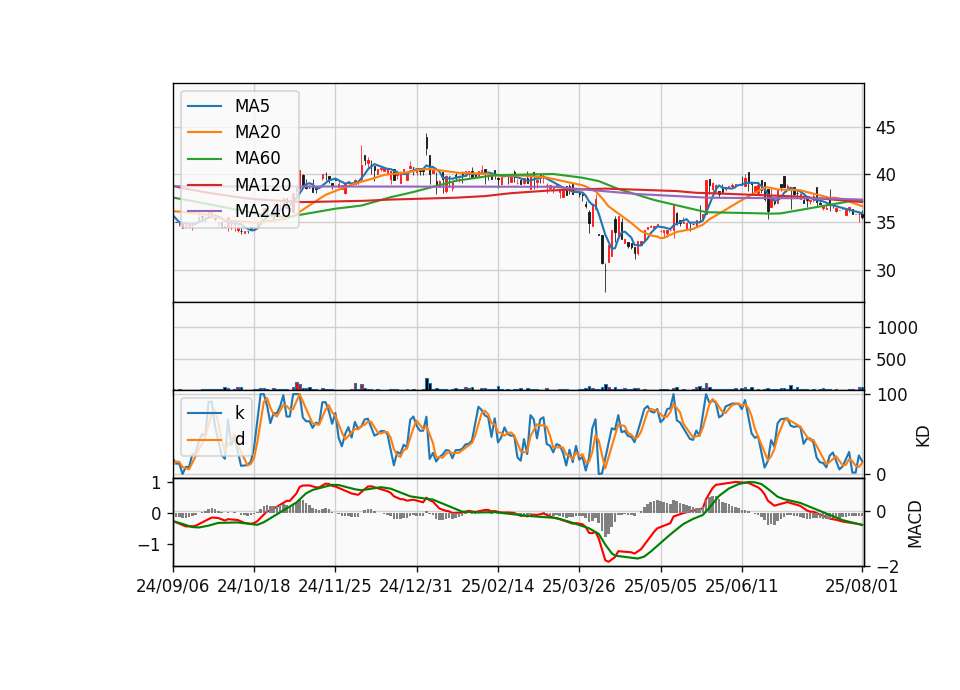
Task: Click the price axis label 30
Action: (x=886, y=271)
